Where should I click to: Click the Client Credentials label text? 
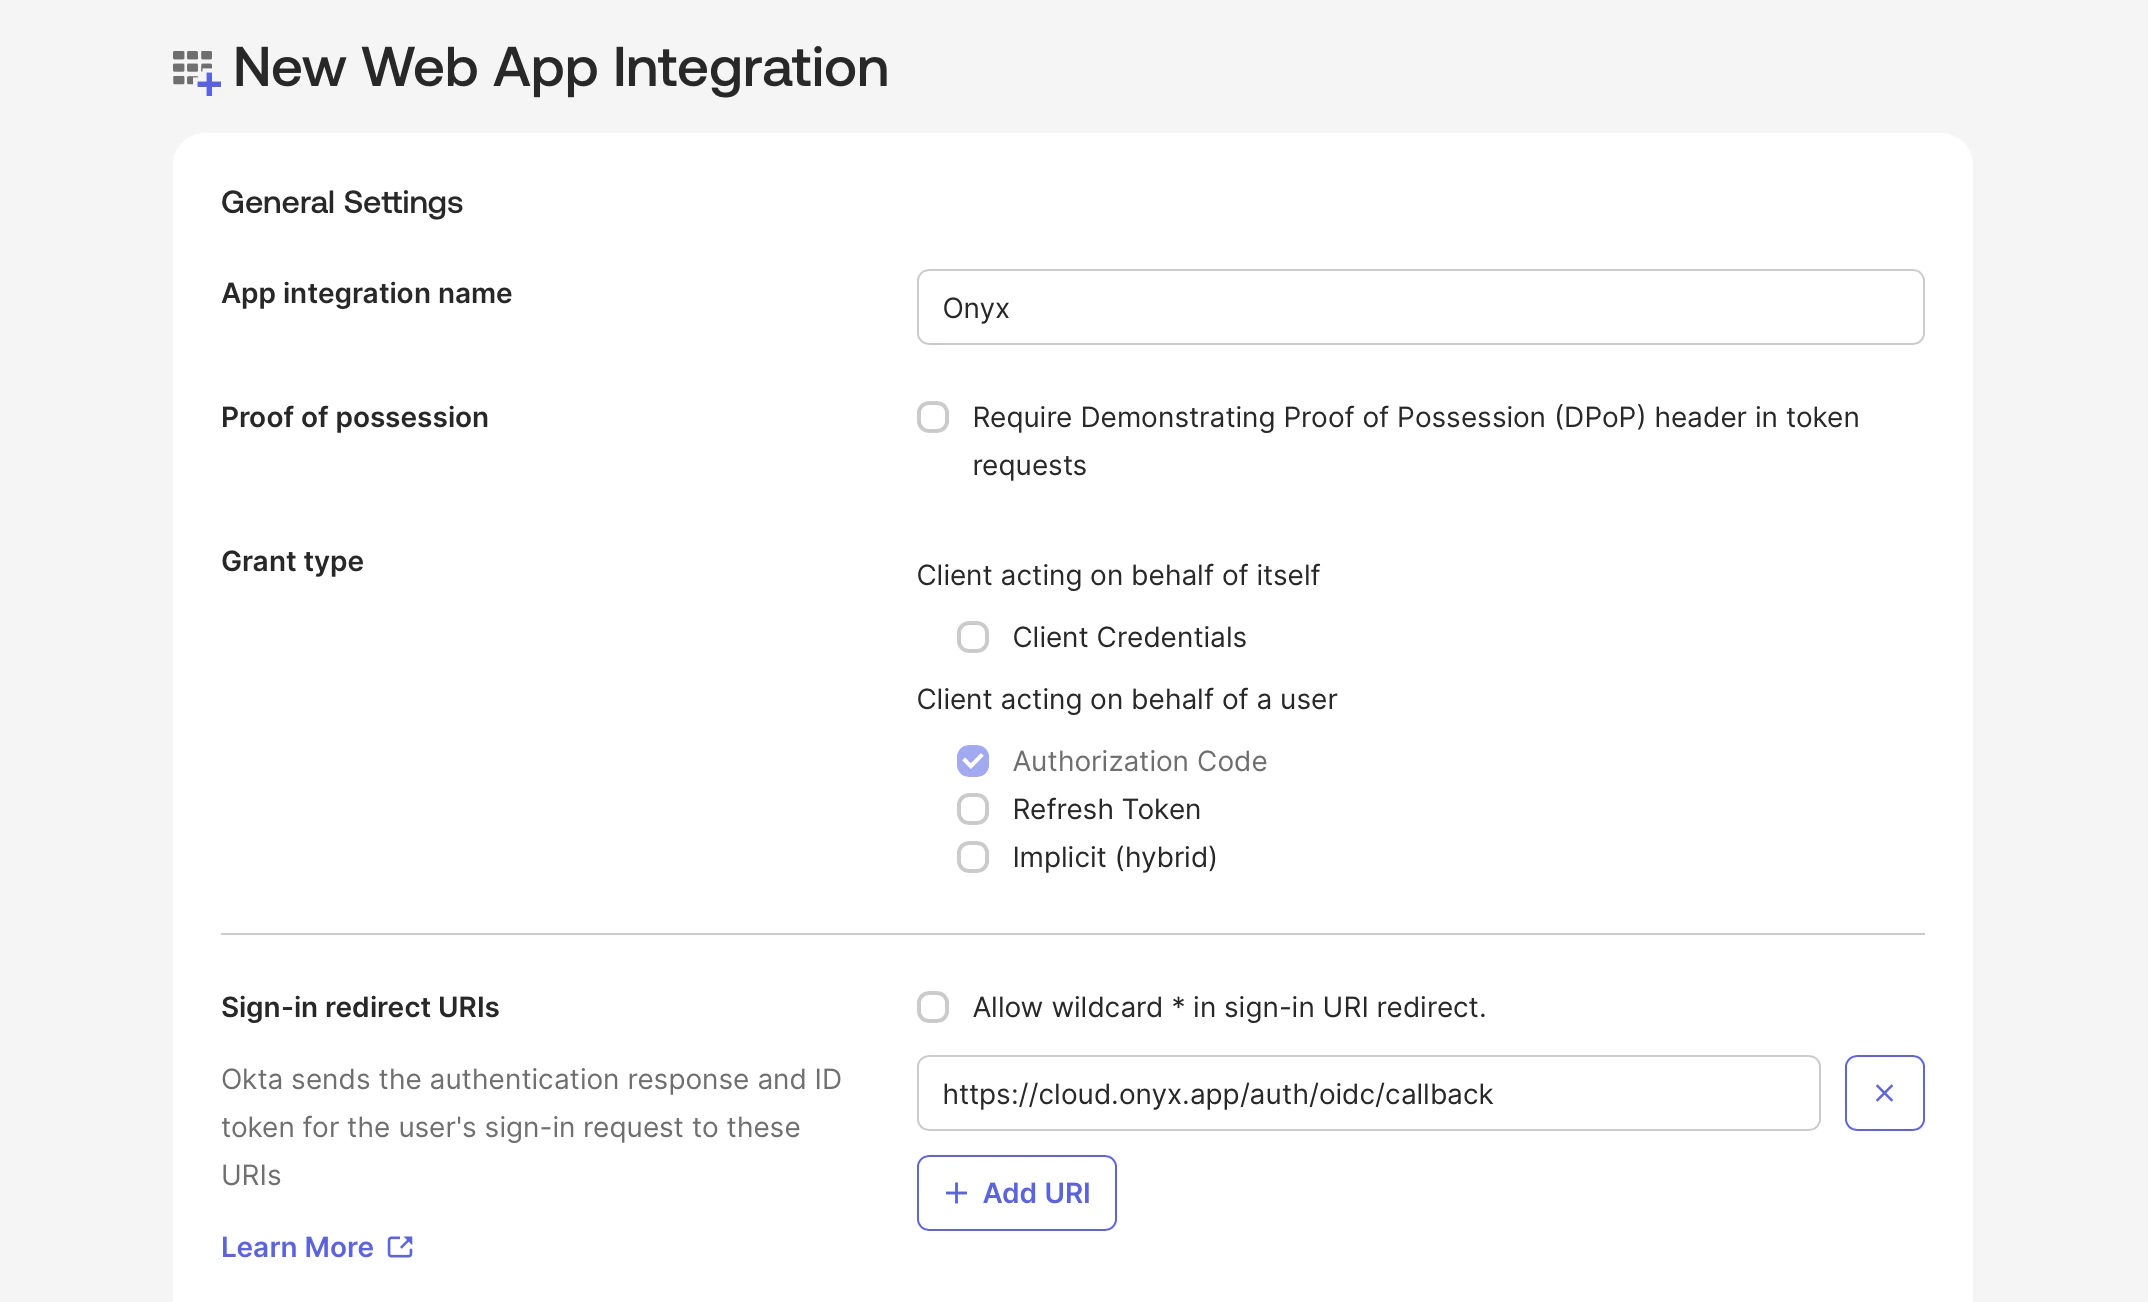click(1130, 636)
